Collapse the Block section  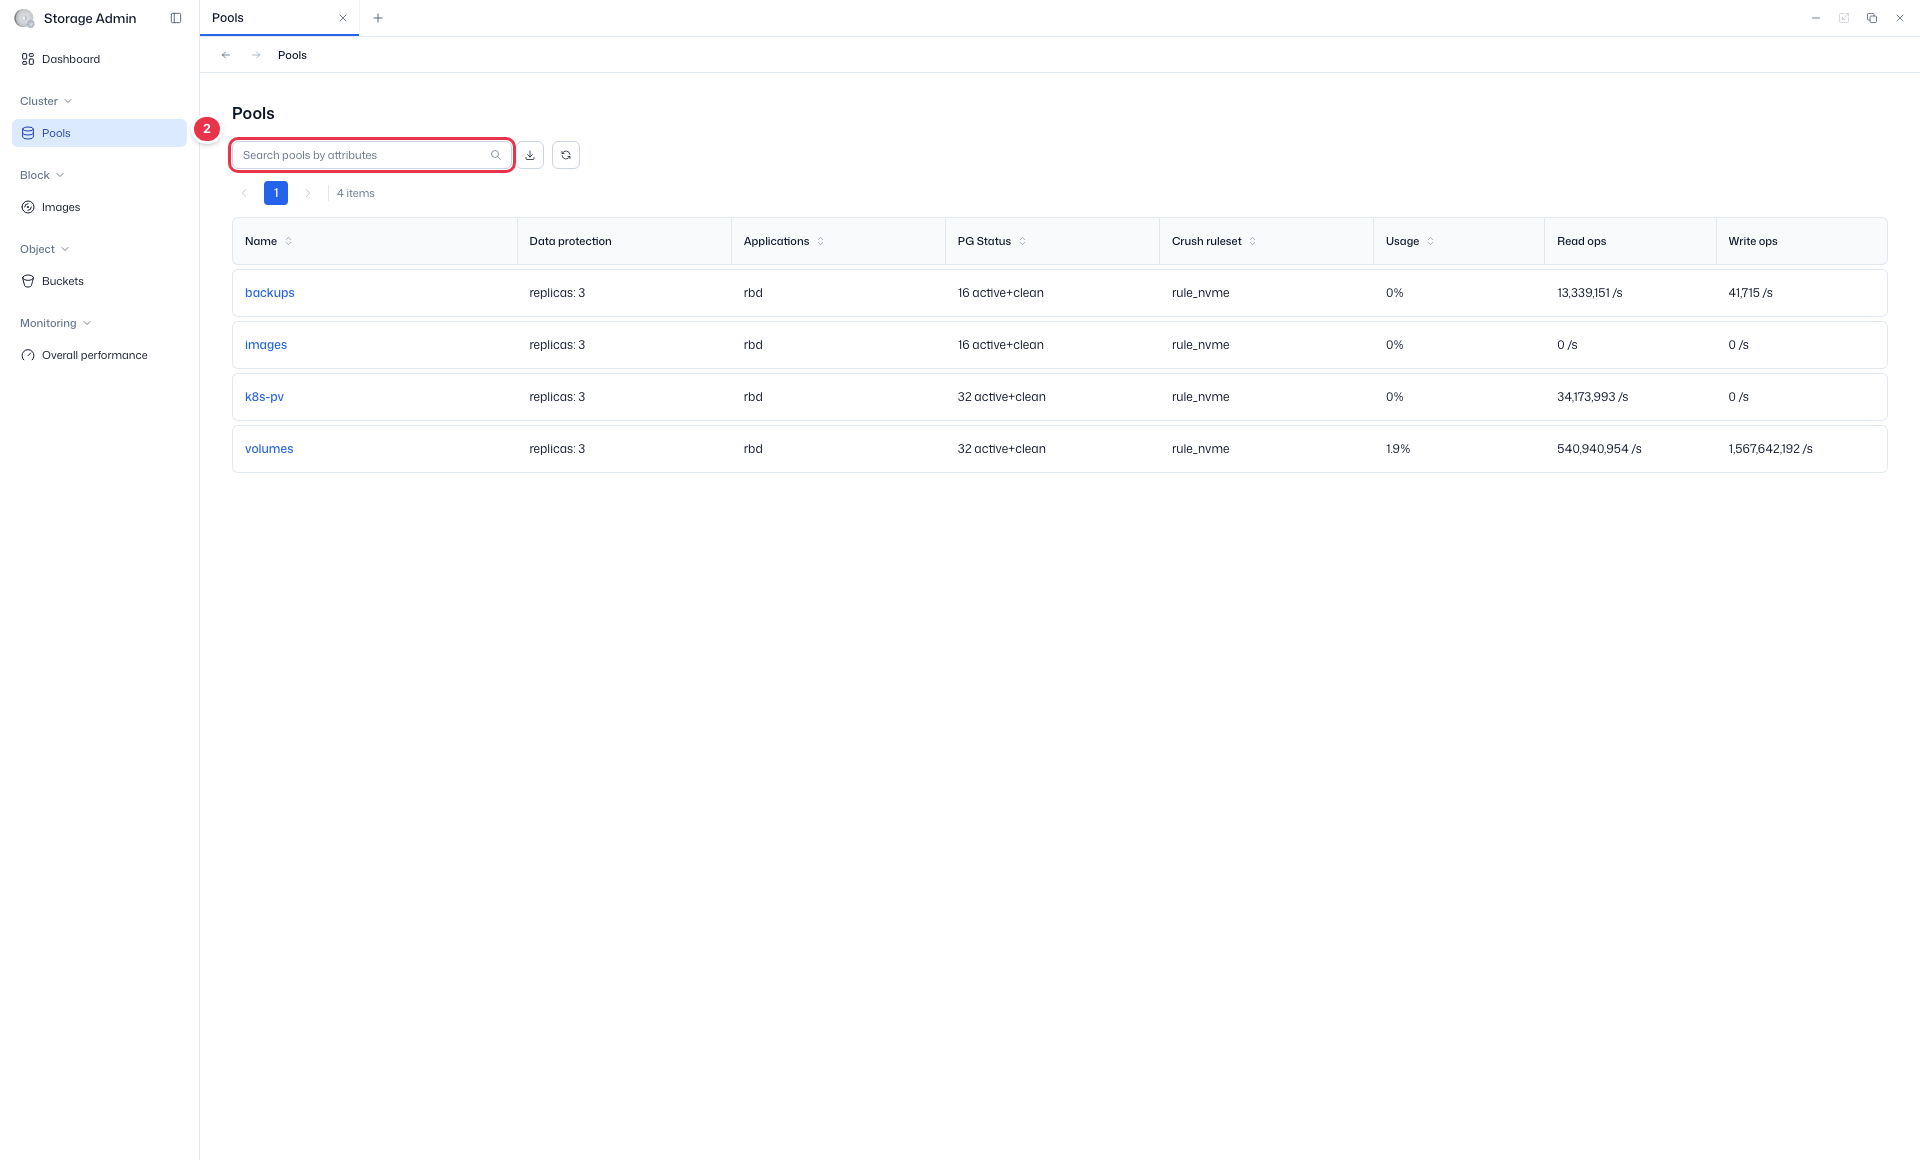[42, 175]
